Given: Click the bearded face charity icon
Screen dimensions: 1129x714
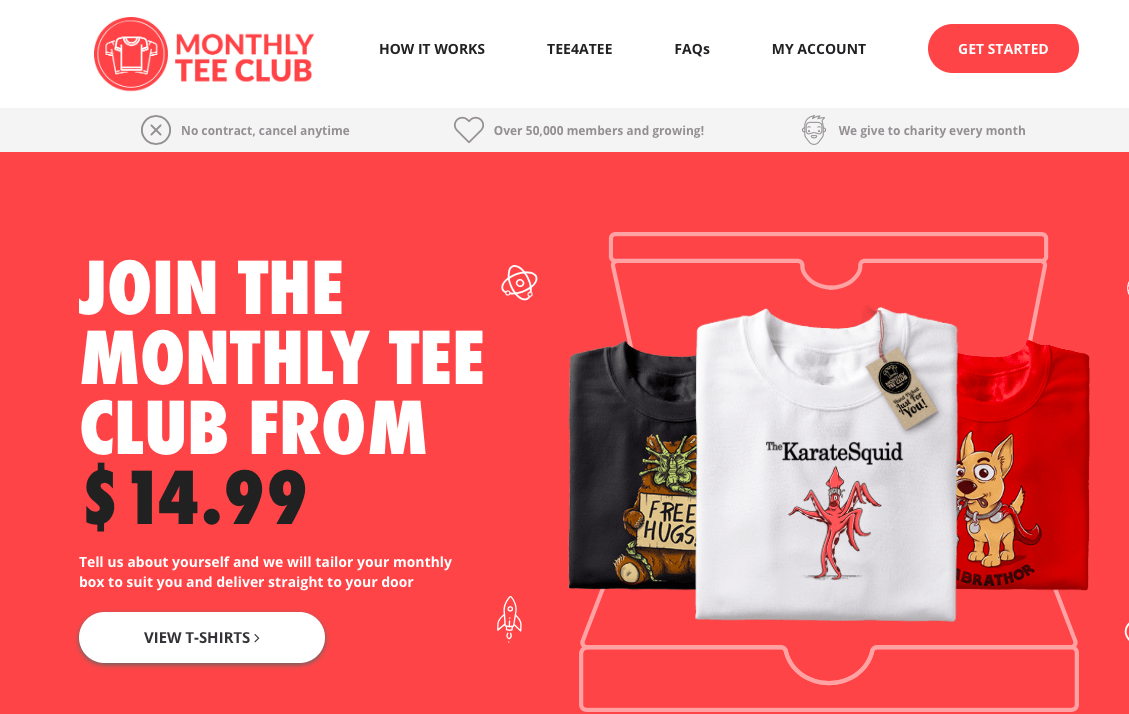Looking at the screenshot, I should pyautogui.click(x=814, y=130).
